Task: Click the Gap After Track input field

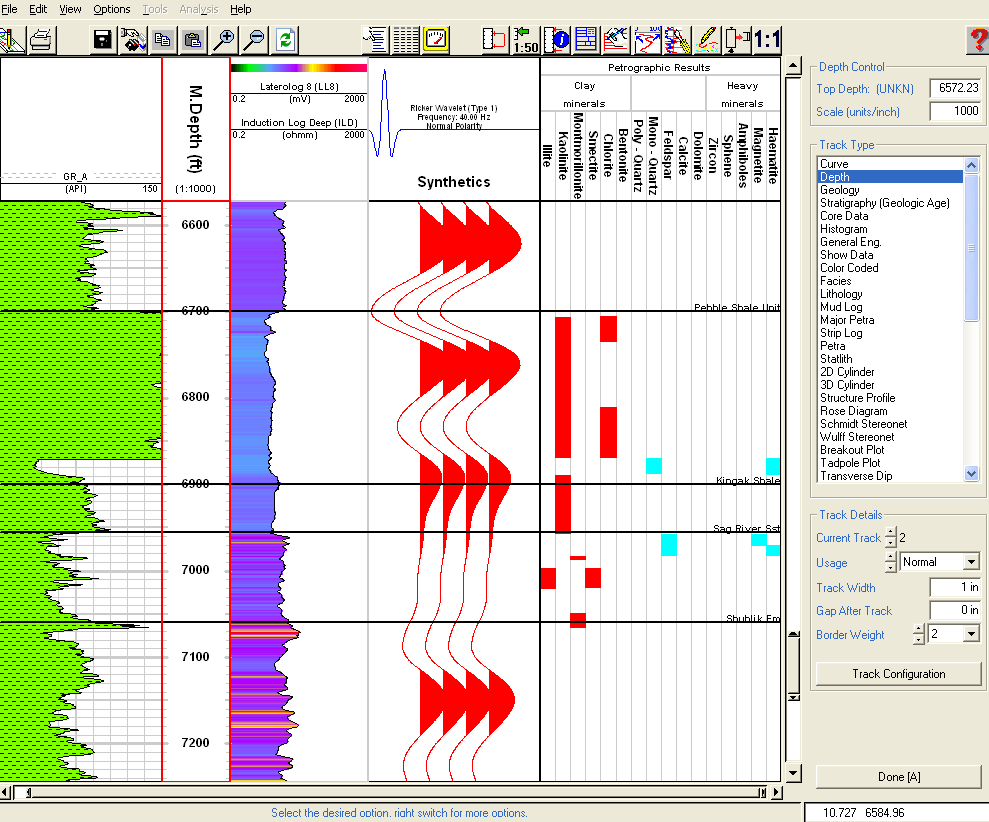Action: [955, 610]
